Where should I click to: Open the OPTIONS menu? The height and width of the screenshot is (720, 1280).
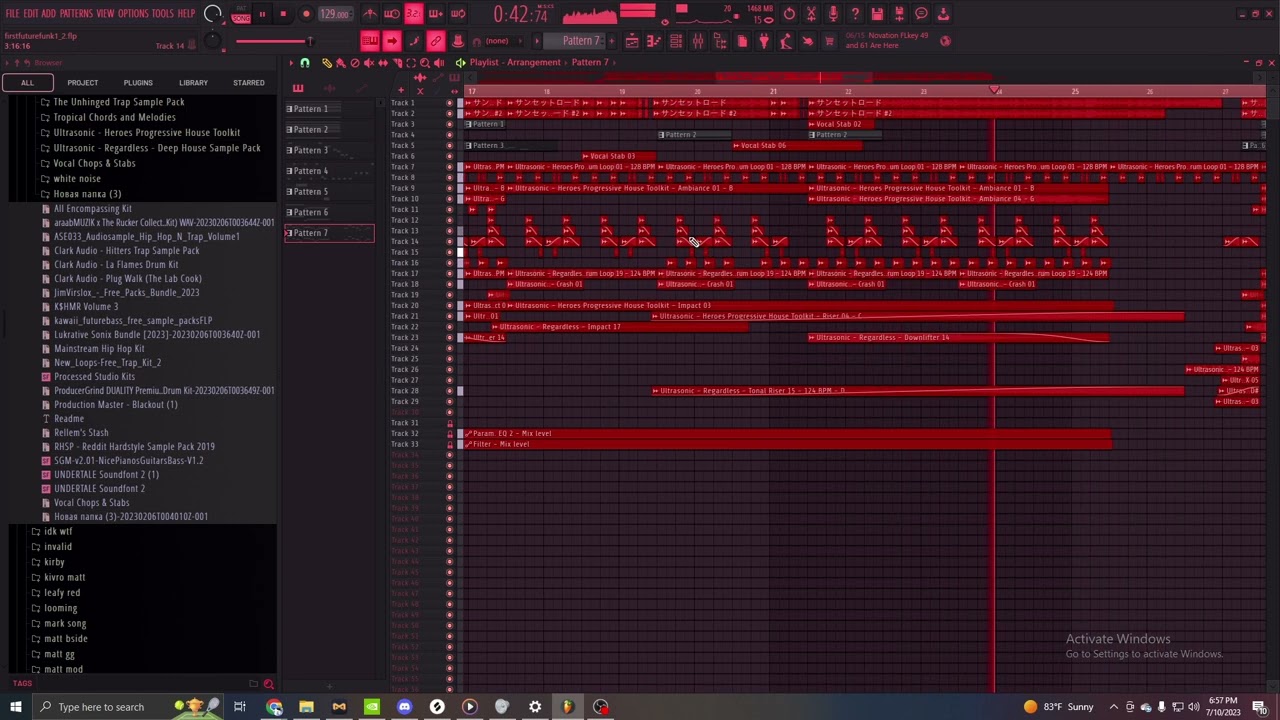coord(133,14)
